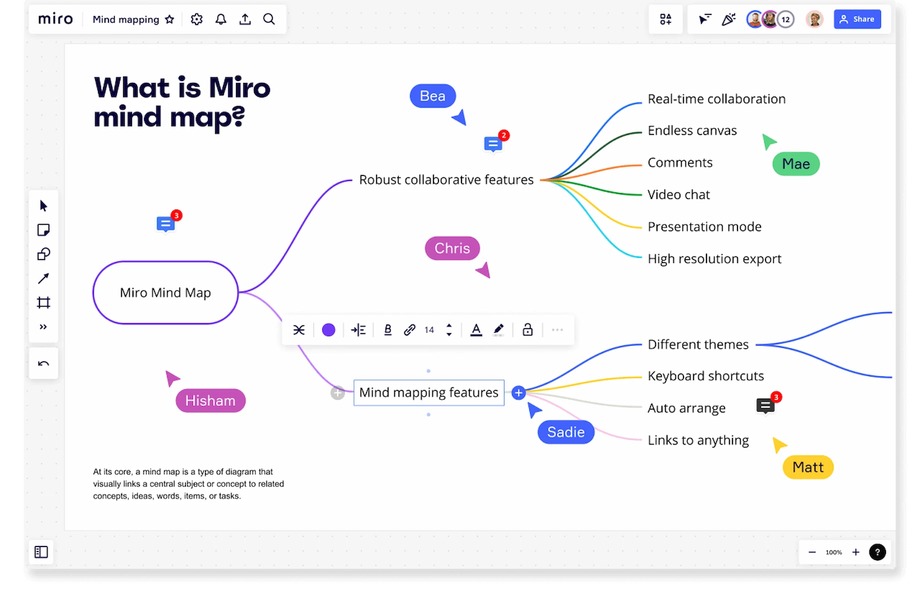Show the 12 more collaborators
Viewport: 920px width, 604px height.
tap(786, 19)
